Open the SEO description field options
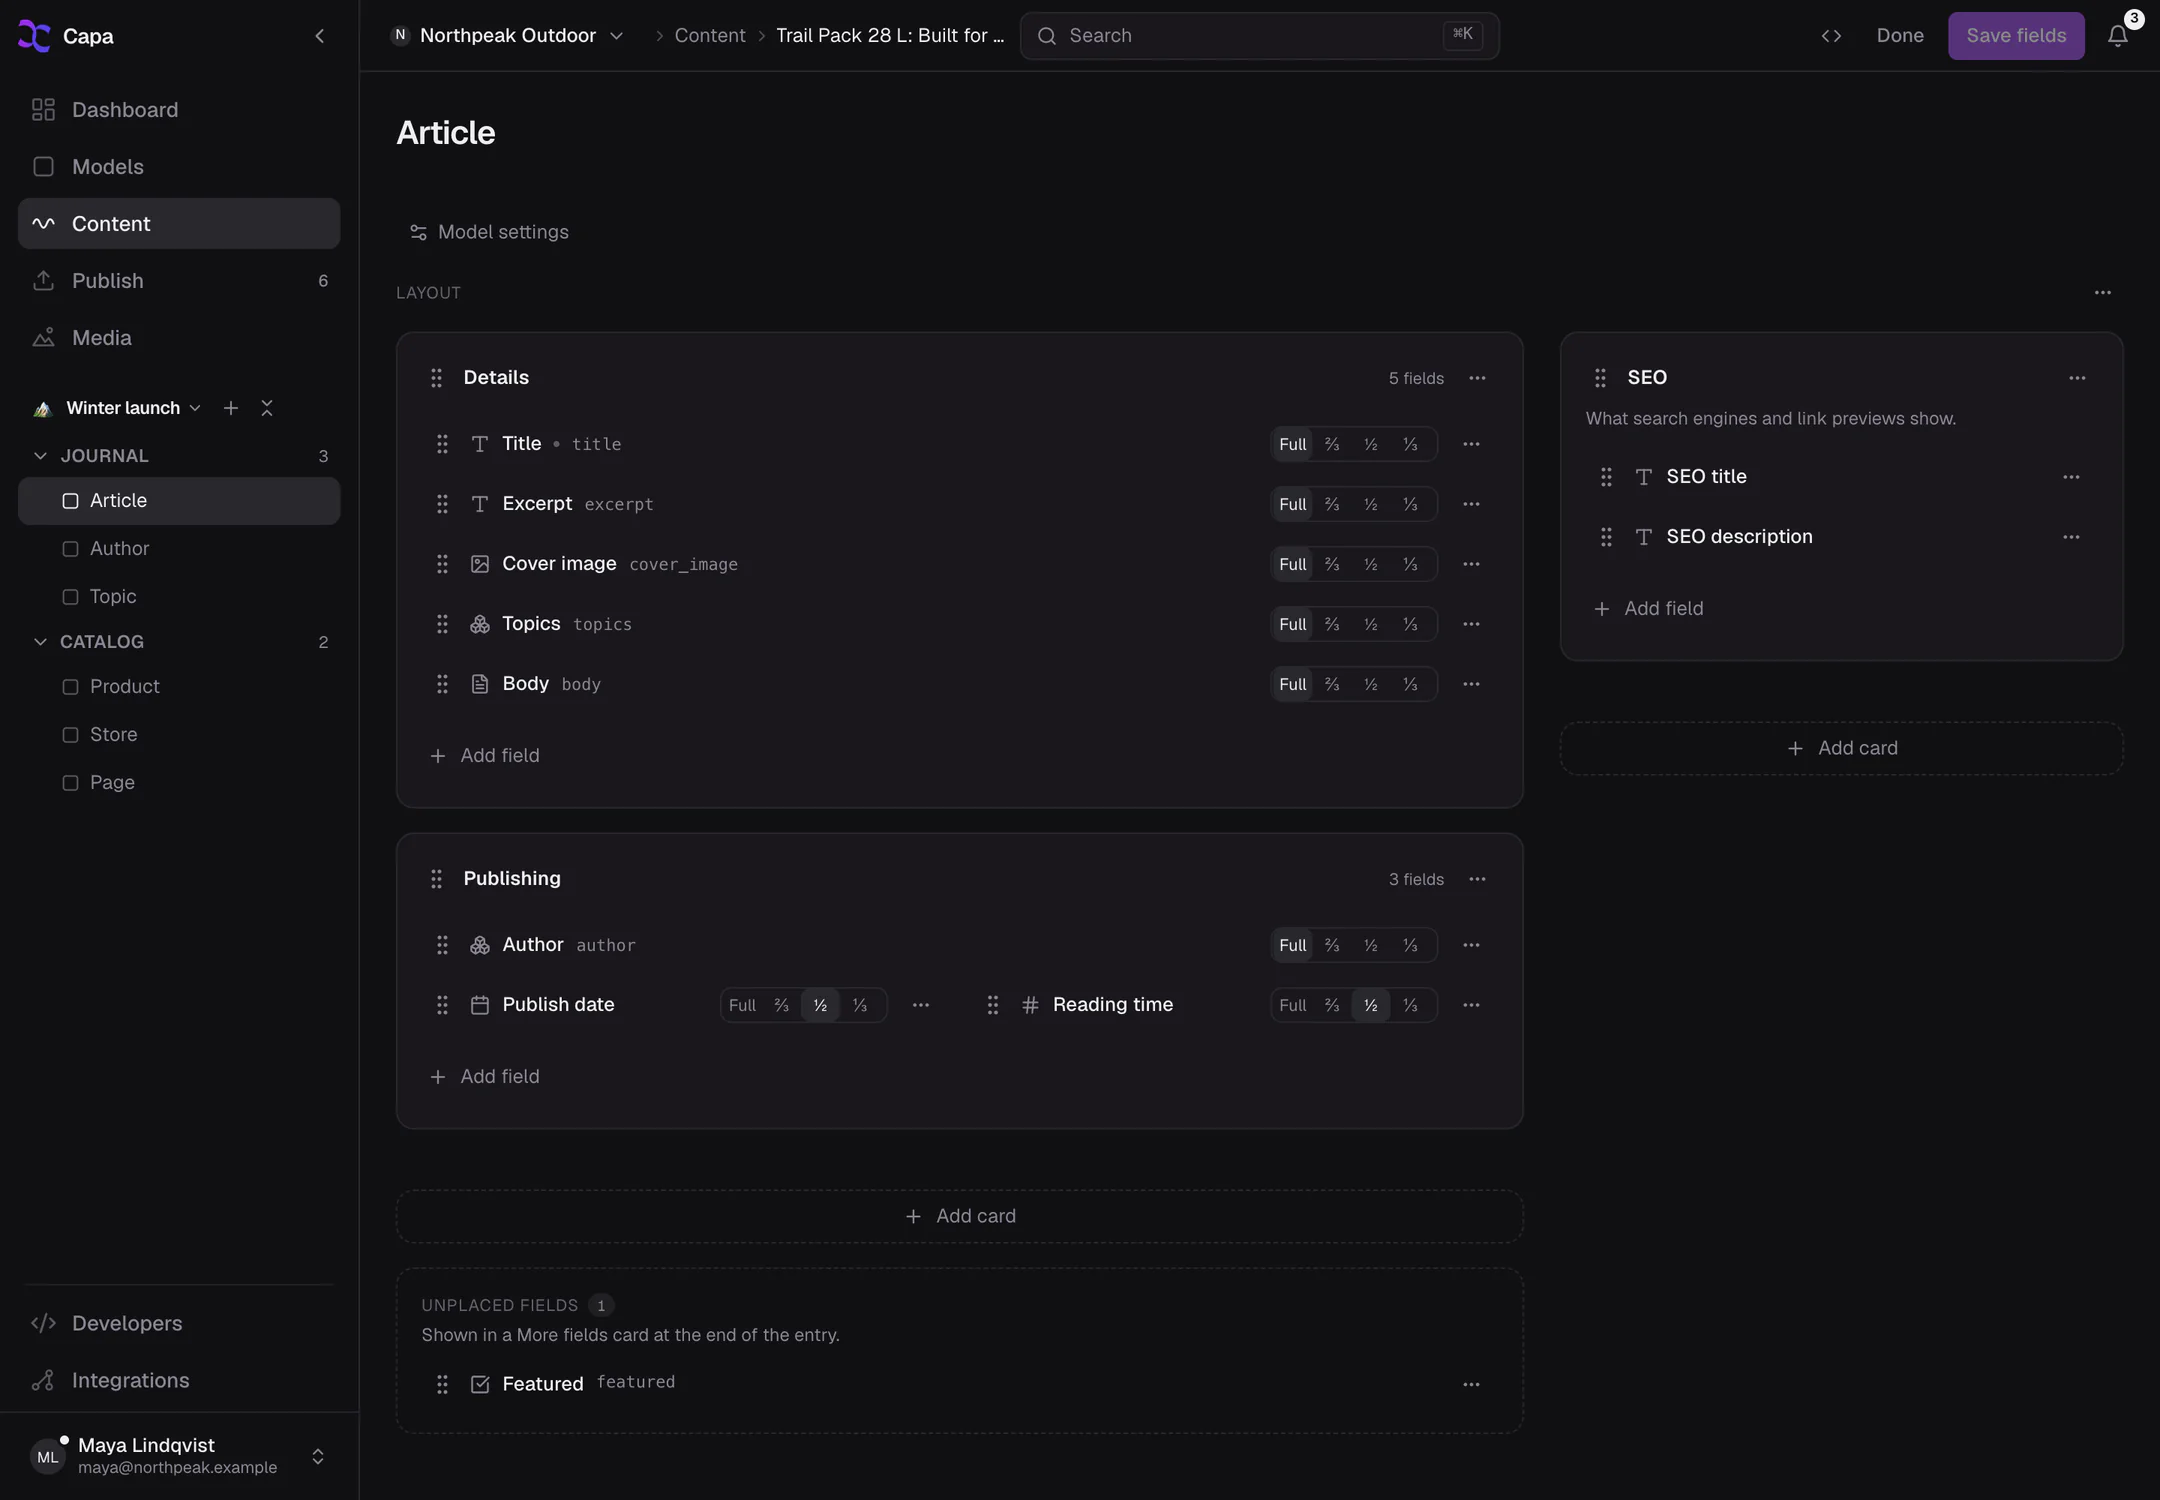Viewport: 2160px width, 1500px height. [x=2071, y=537]
